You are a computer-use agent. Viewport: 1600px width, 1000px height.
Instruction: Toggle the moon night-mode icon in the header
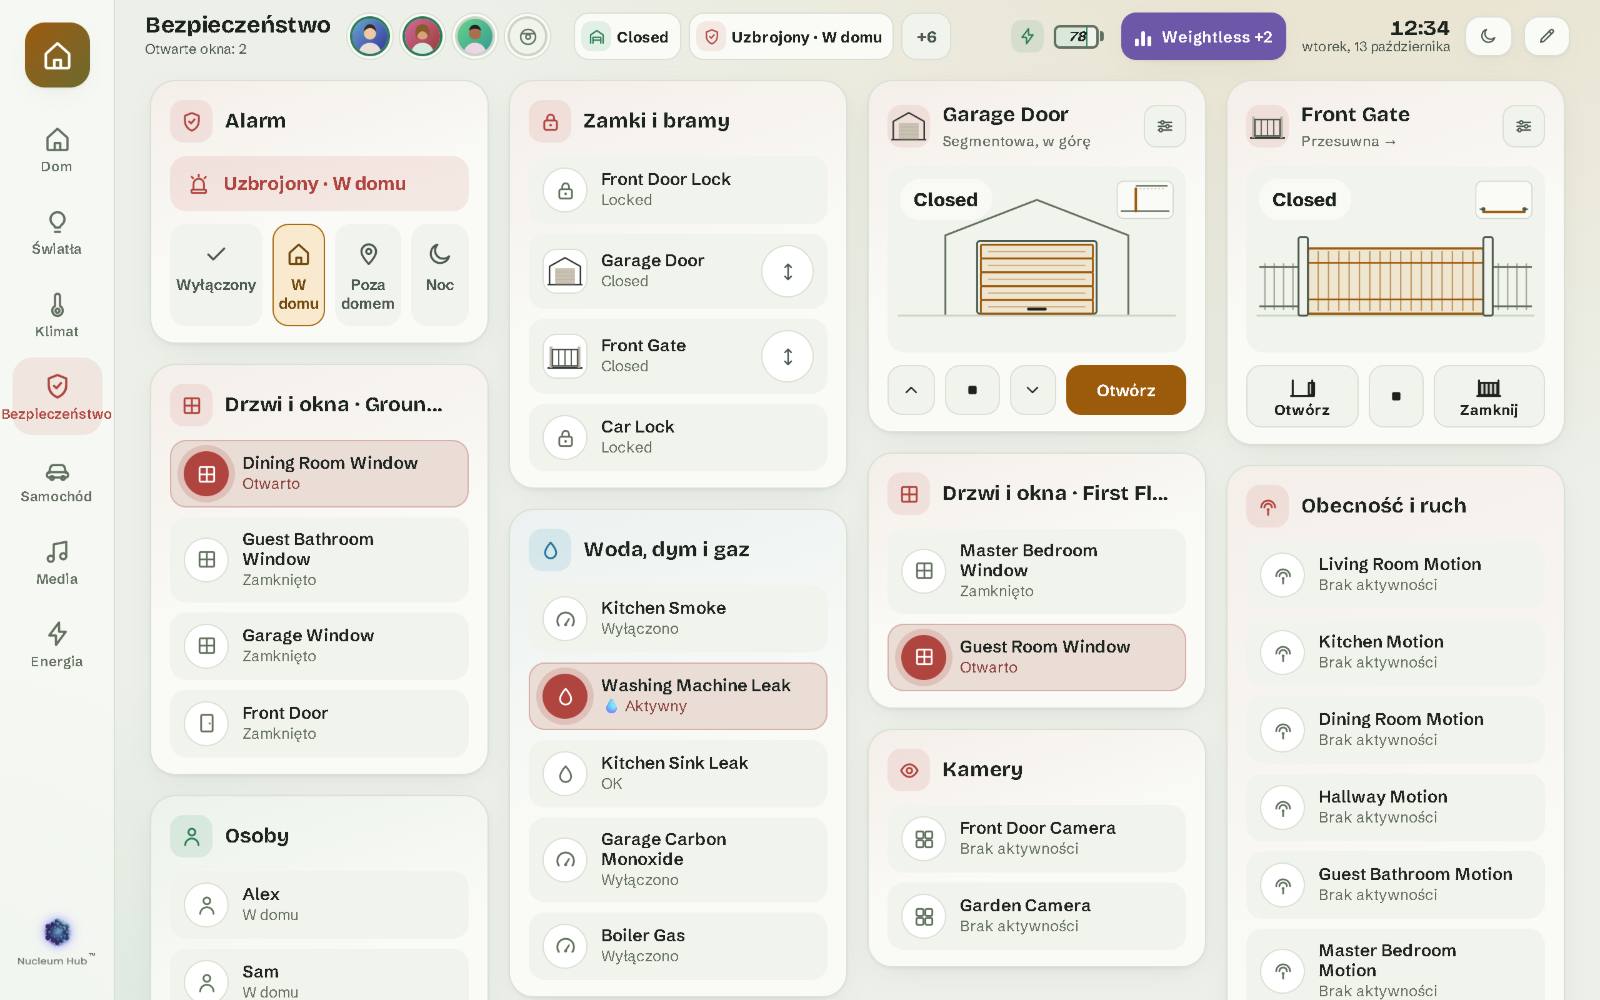click(x=1488, y=37)
